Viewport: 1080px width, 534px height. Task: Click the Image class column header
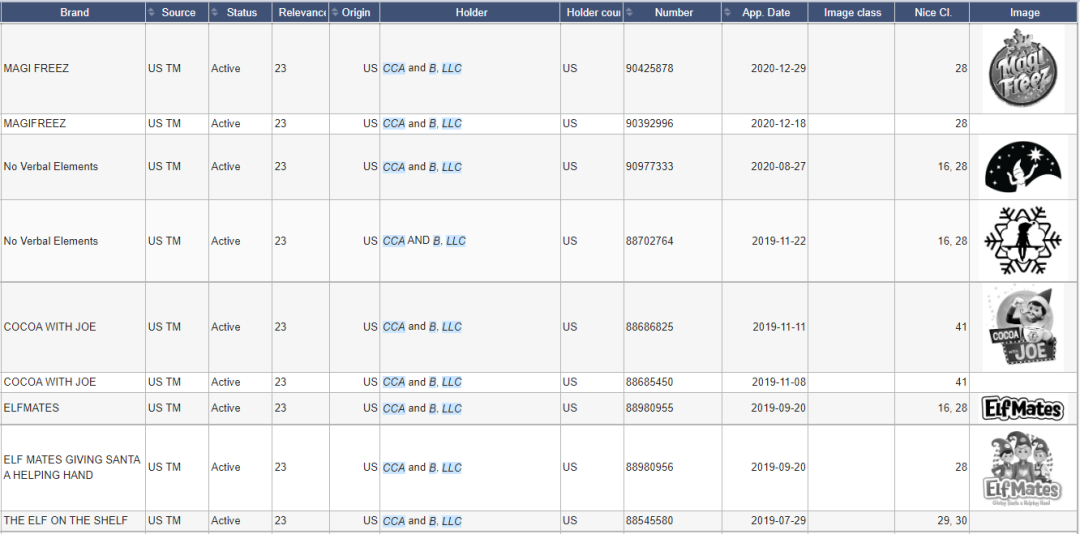[852, 13]
